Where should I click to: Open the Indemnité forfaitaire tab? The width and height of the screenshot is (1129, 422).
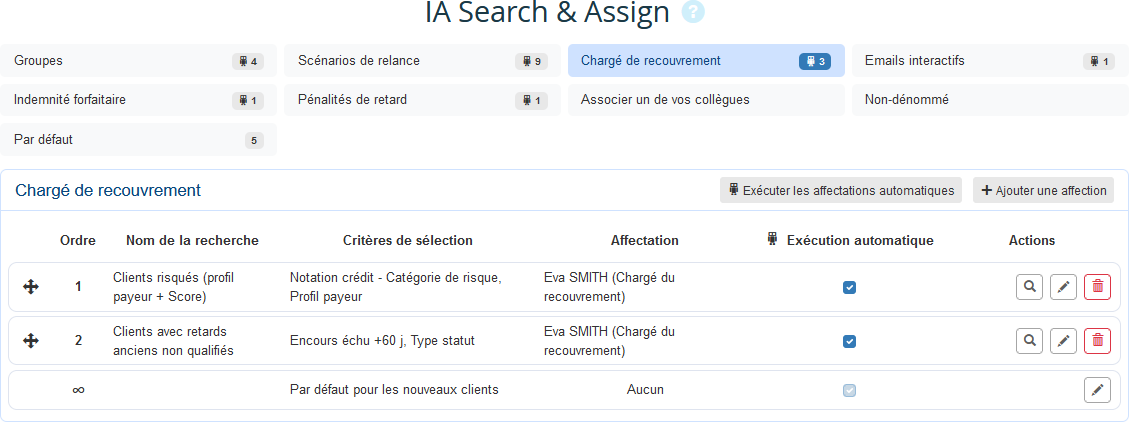pyautogui.click(x=138, y=100)
